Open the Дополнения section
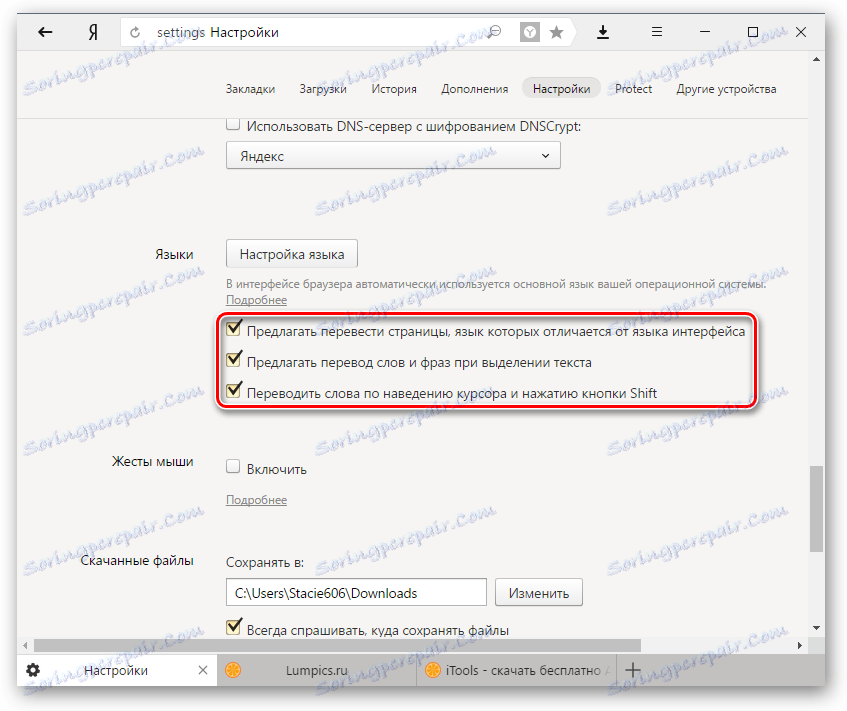This screenshot has width=847, height=711. pos(474,89)
